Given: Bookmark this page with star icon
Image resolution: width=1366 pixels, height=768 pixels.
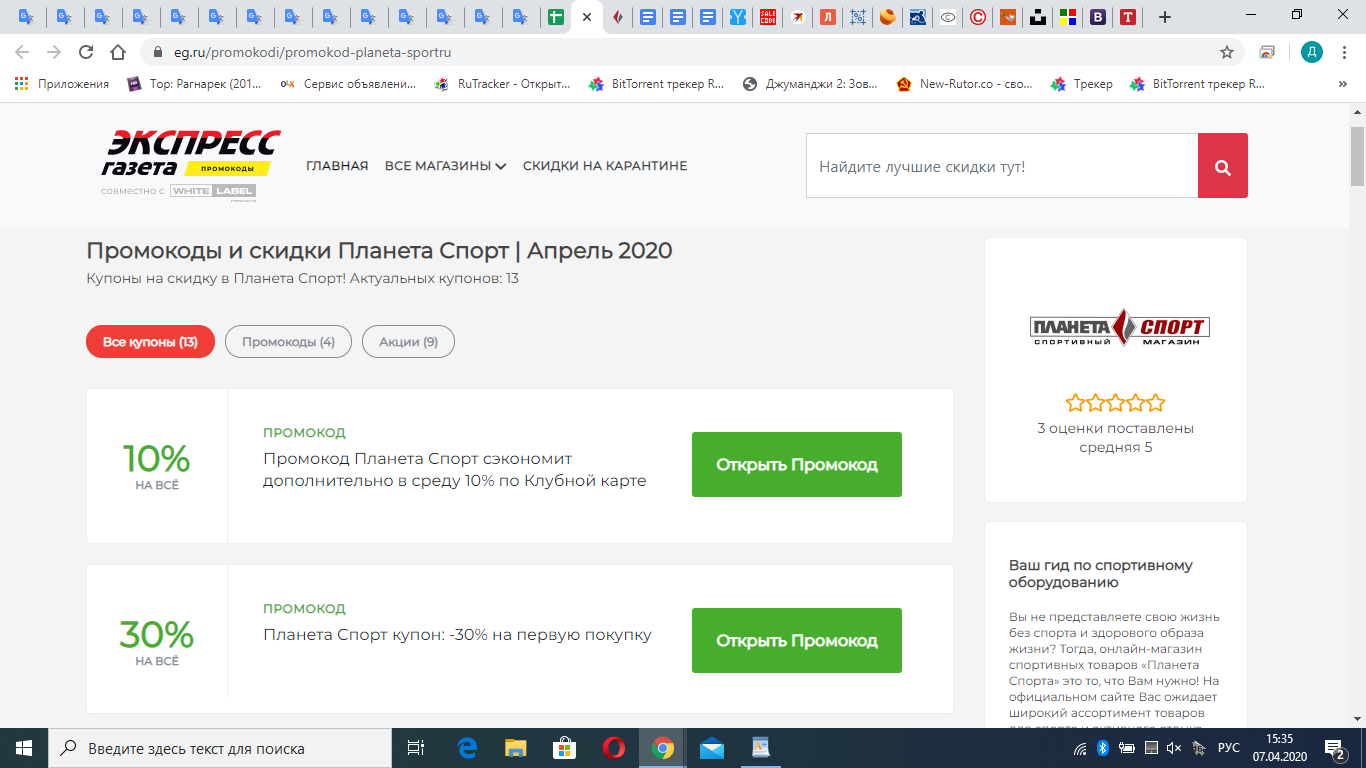Looking at the screenshot, I should pos(1226,52).
